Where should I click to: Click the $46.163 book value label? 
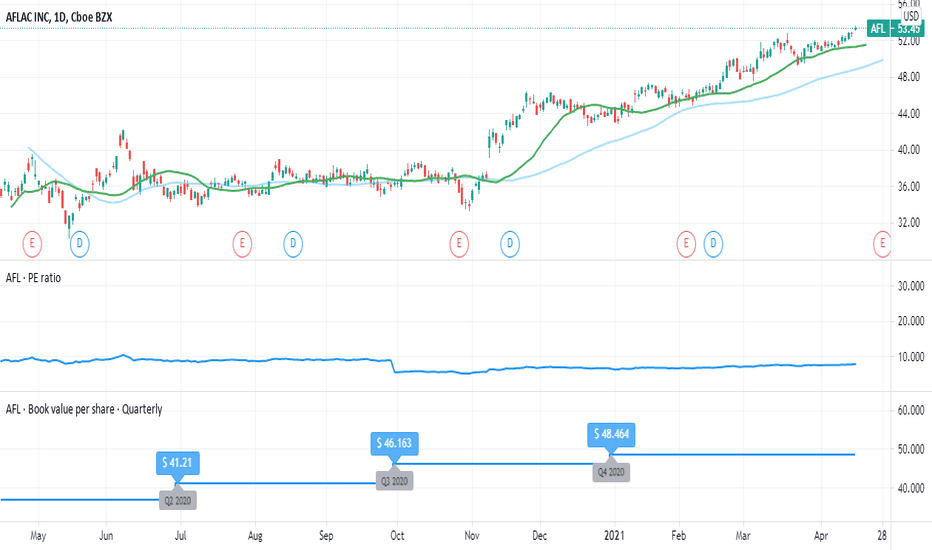click(x=394, y=443)
